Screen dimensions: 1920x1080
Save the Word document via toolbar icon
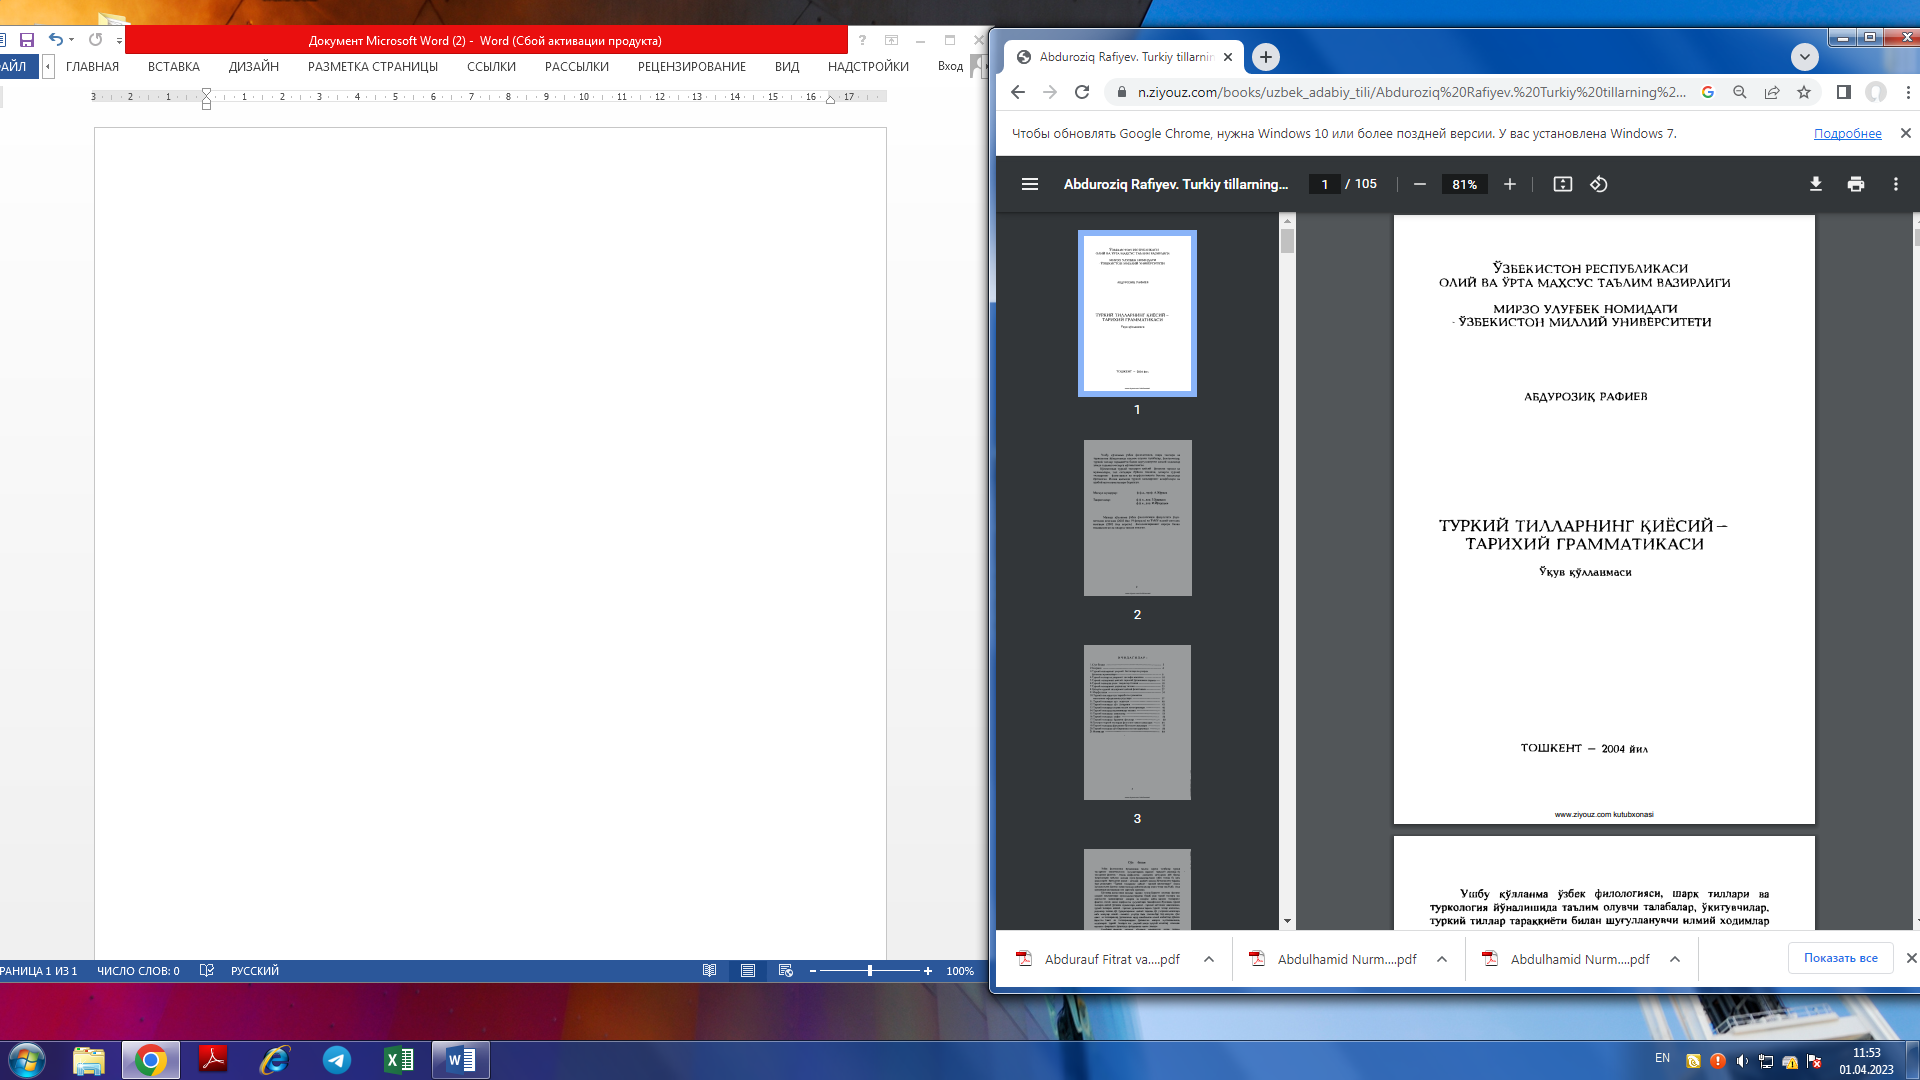coord(27,40)
